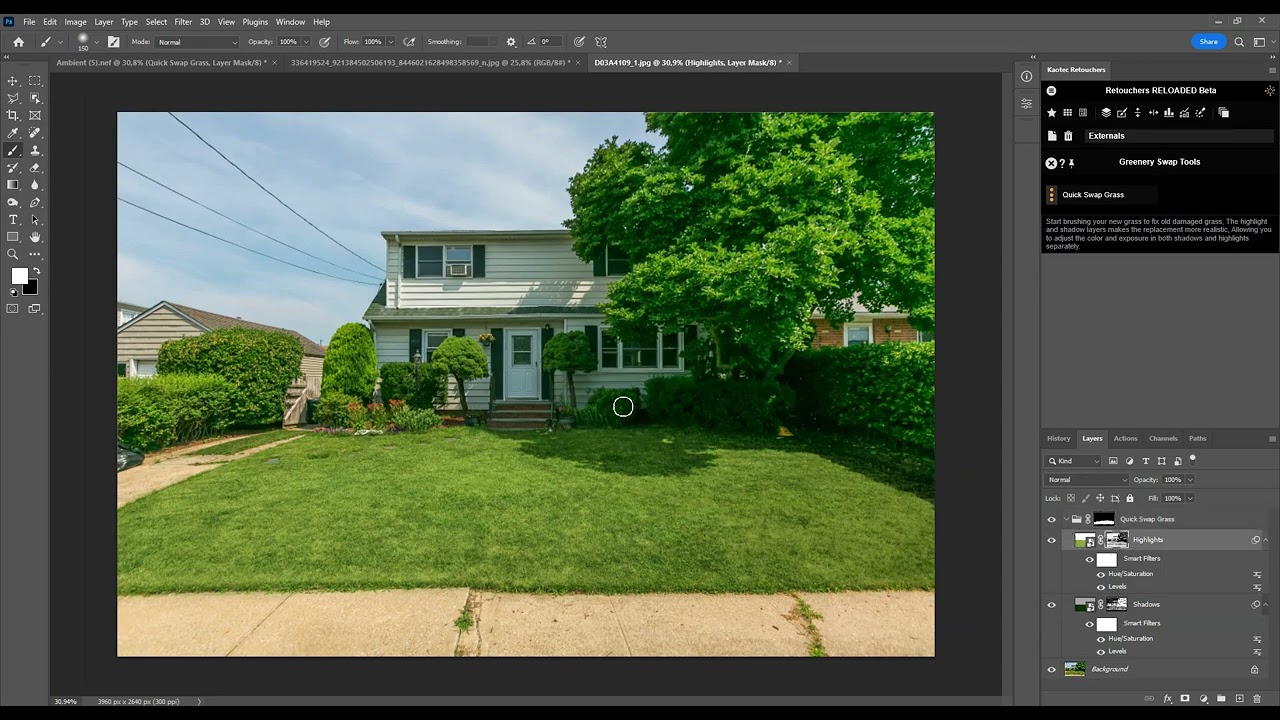Click the star favorites icon in Retouchers panel
The height and width of the screenshot is (720, 1280).
point(1051,113)
